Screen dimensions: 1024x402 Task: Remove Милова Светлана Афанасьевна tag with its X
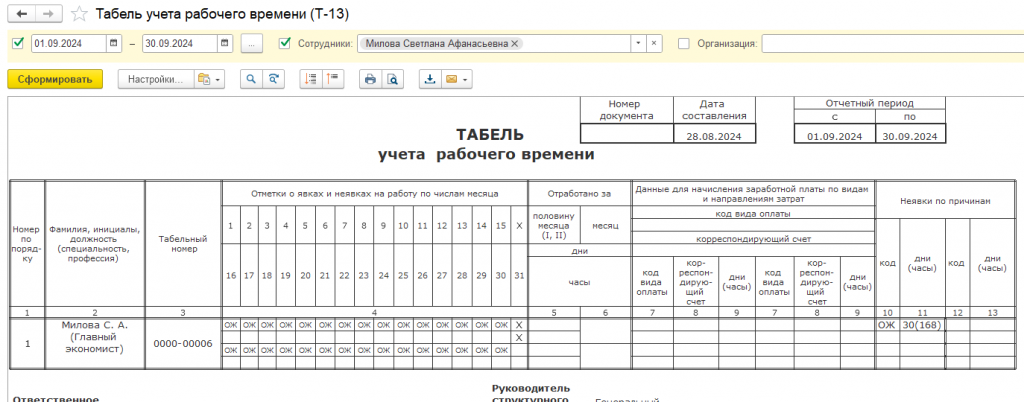(x=515, y=44)
